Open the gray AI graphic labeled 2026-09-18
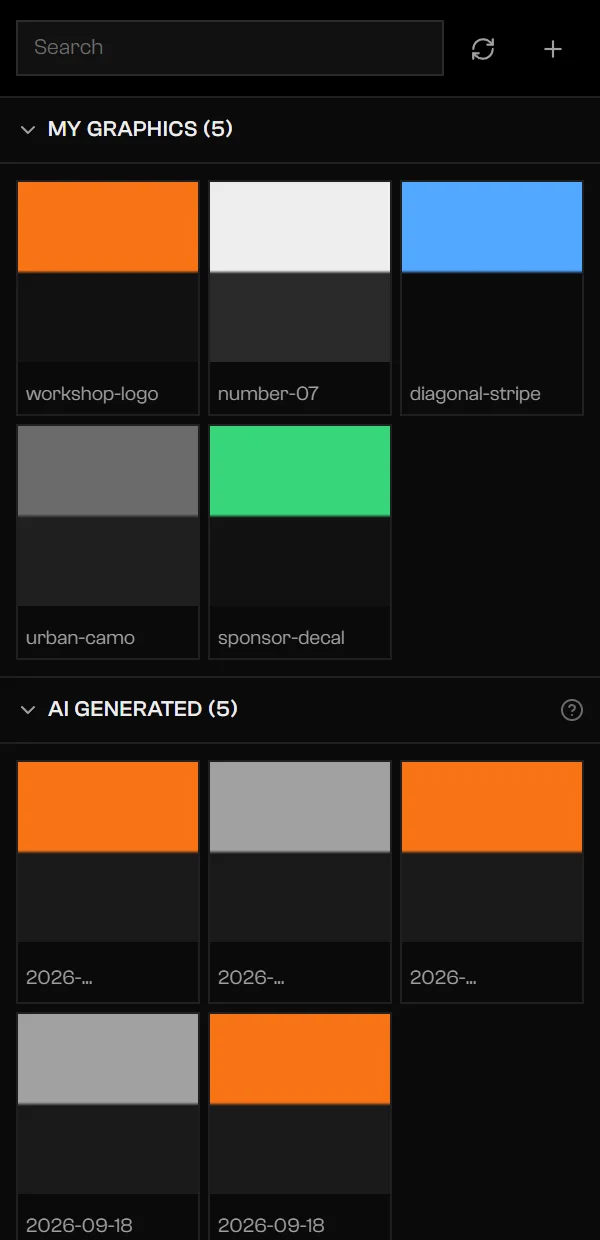The height and width of the screenshot is (1240, 600). tap(108, 1126)
